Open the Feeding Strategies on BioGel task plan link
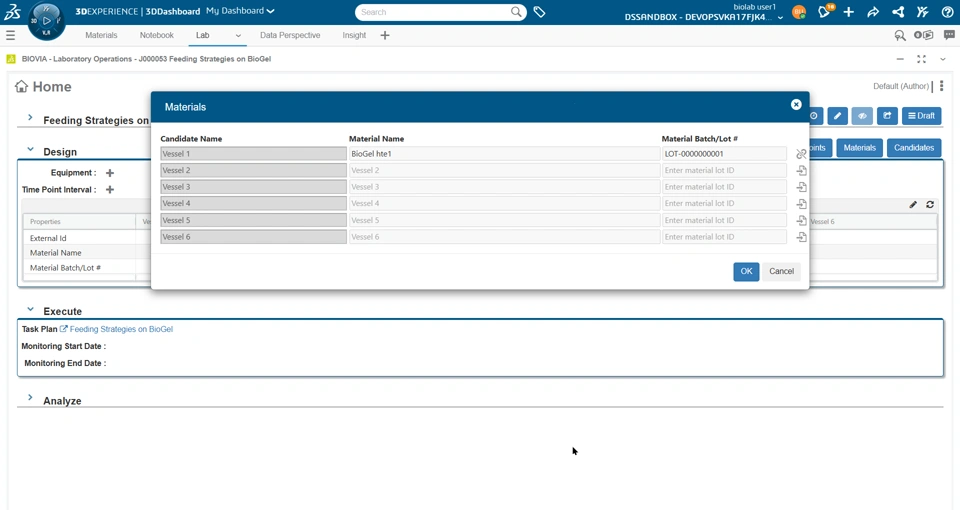The width and height of the screenshot is (960, 510). coord(121,329)
